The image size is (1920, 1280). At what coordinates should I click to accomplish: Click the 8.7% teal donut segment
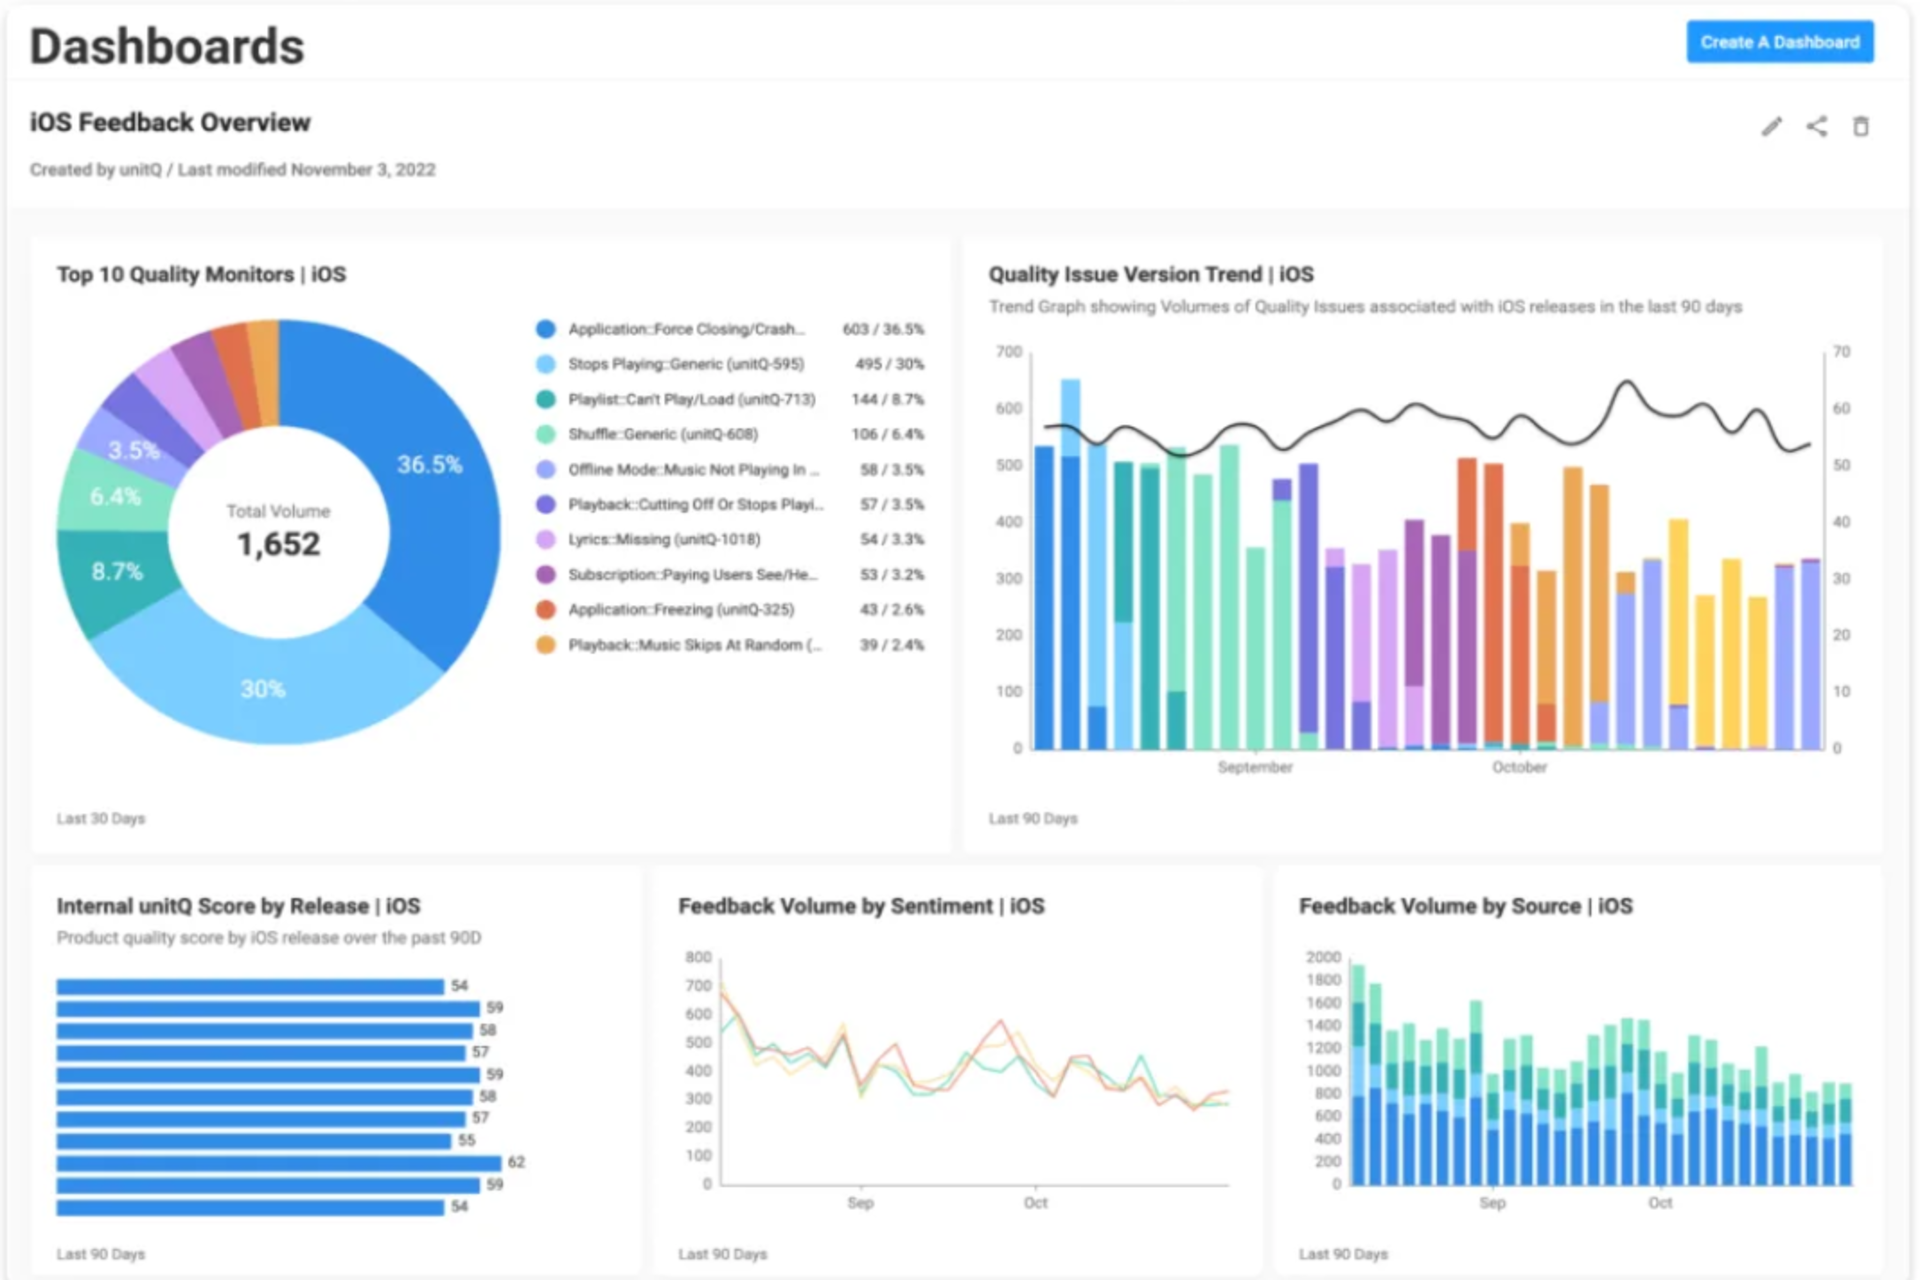[117, 572]
